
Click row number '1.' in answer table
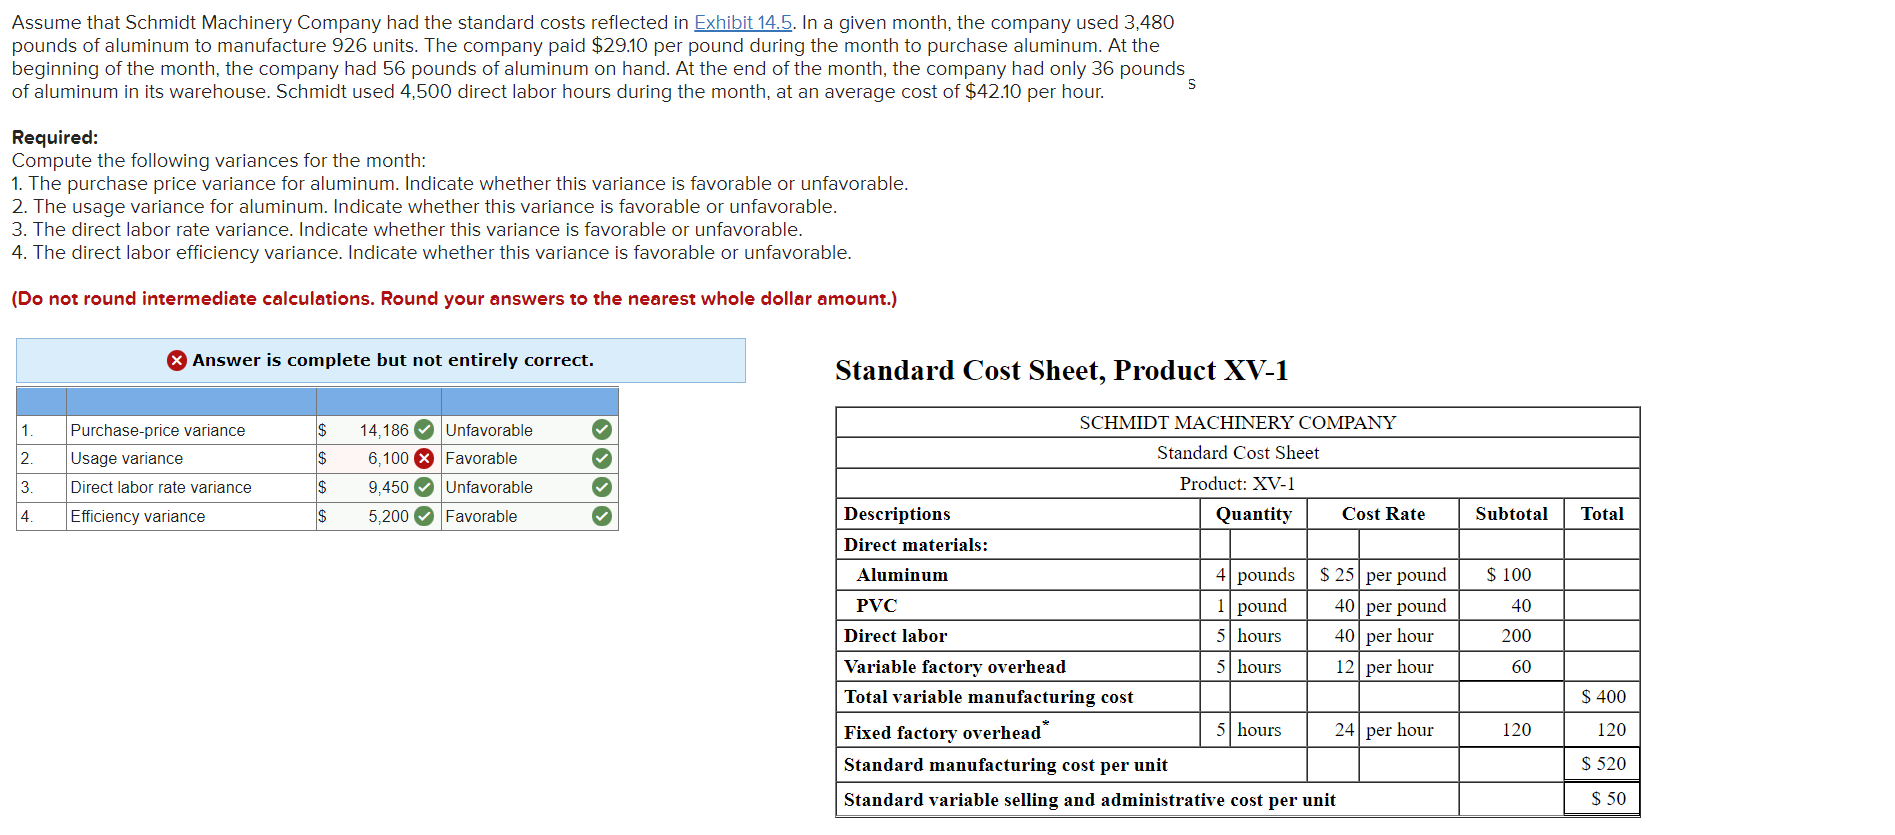click(x=27, y=430)
